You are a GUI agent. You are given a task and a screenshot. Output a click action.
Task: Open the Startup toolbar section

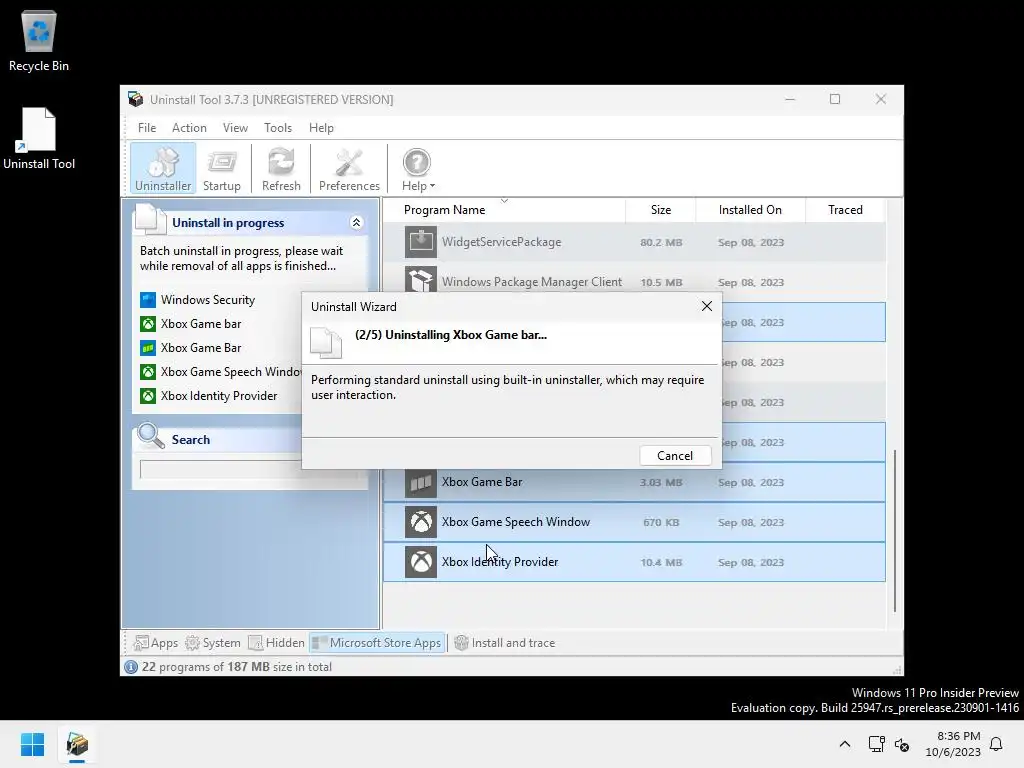(221, 168)
